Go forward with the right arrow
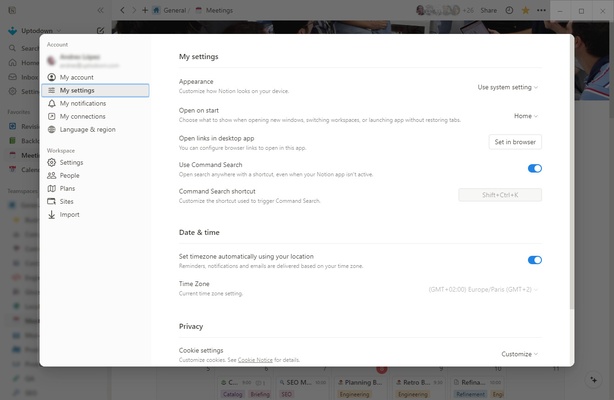This screenshot has width=614, height=400. [x=134, y=10]
